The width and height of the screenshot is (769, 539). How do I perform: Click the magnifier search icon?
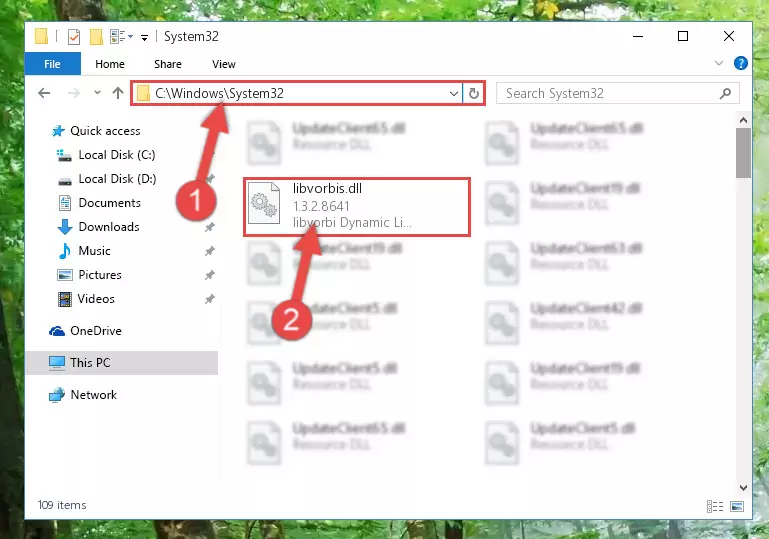pos(725,93)
